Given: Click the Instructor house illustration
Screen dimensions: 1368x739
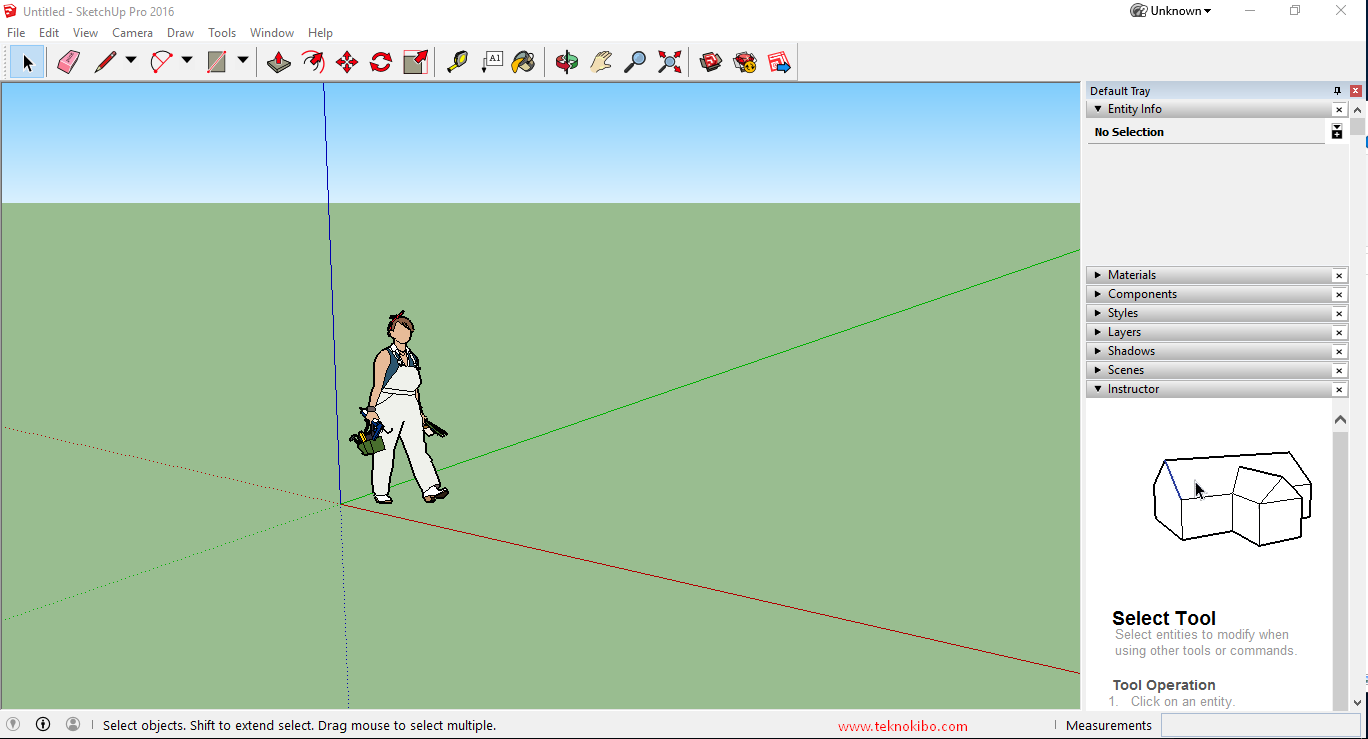Looking at the screenshot, I should tap(1233, 497).
